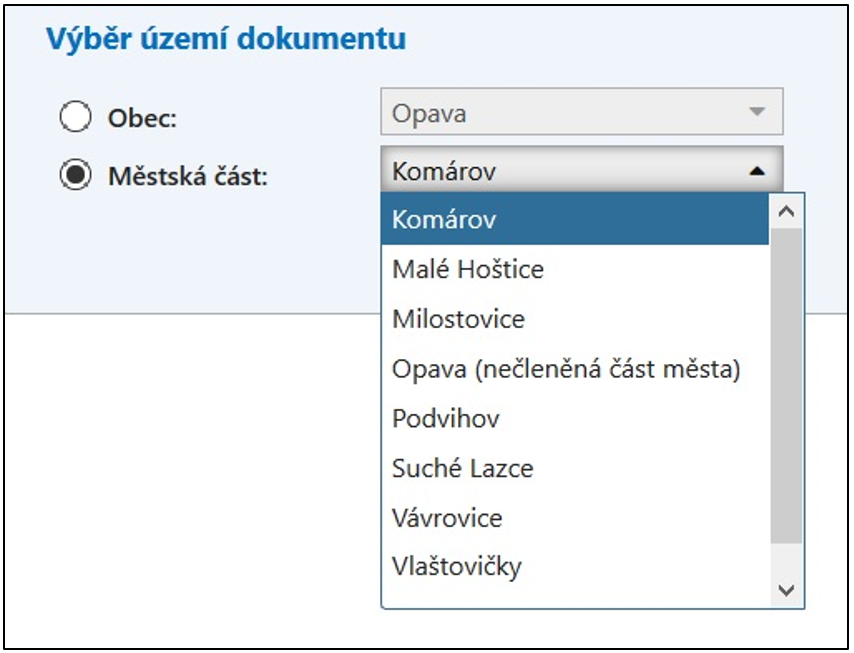Select the Obec radio button
Screen dimensions: 854x653
coord(75,118)
